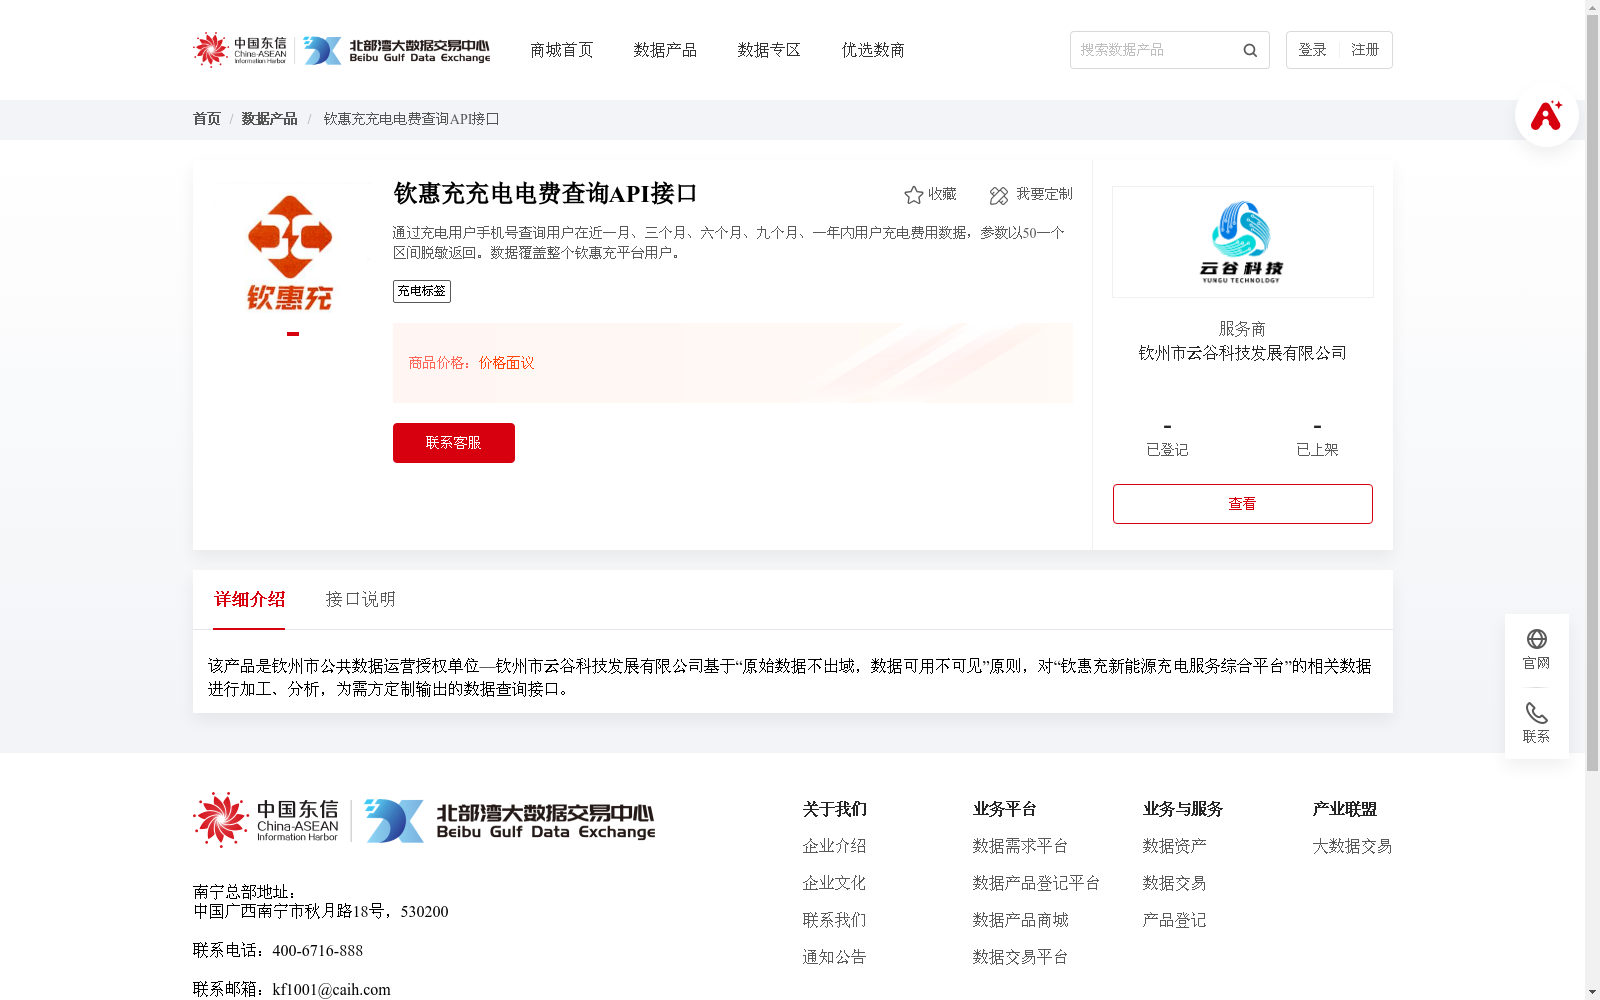Click the 充电标签 tag
This screenshot has height=1000, width=1600.
click(x=422, y=291)
